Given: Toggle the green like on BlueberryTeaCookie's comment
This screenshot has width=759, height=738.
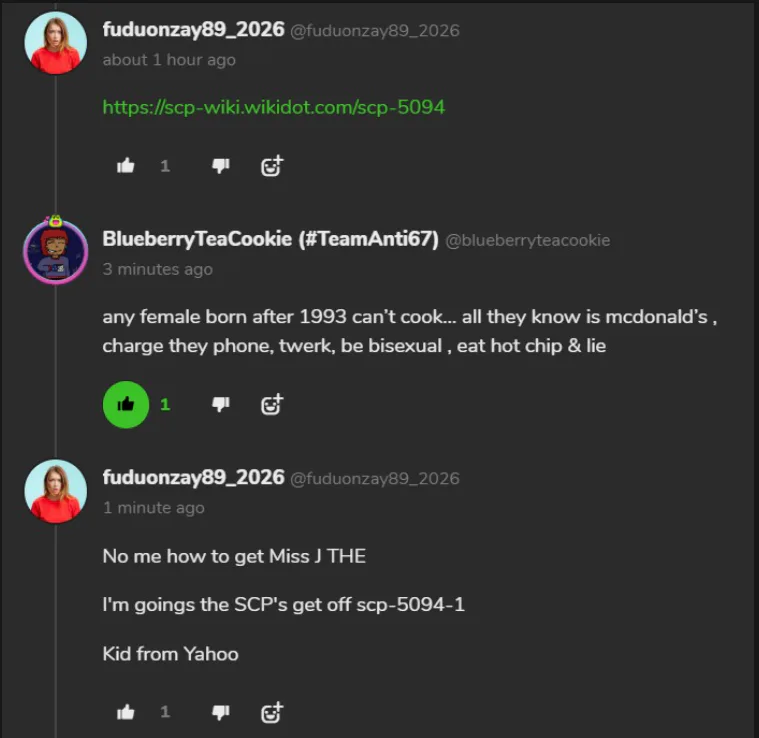Looking at the screenshot, I should pos(126,405).
